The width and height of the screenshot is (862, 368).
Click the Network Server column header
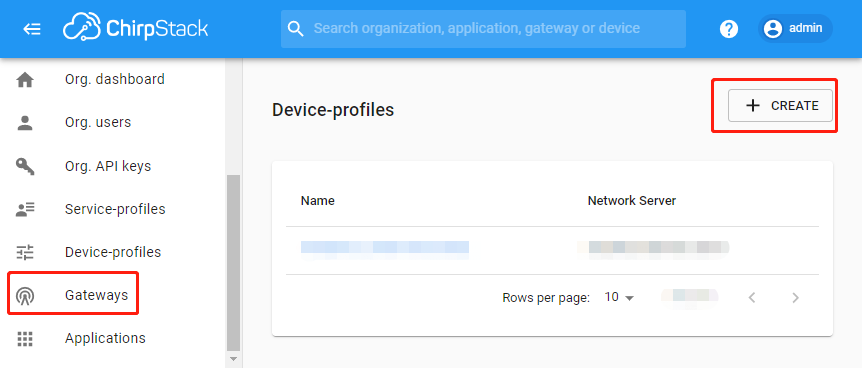(632, 201)
